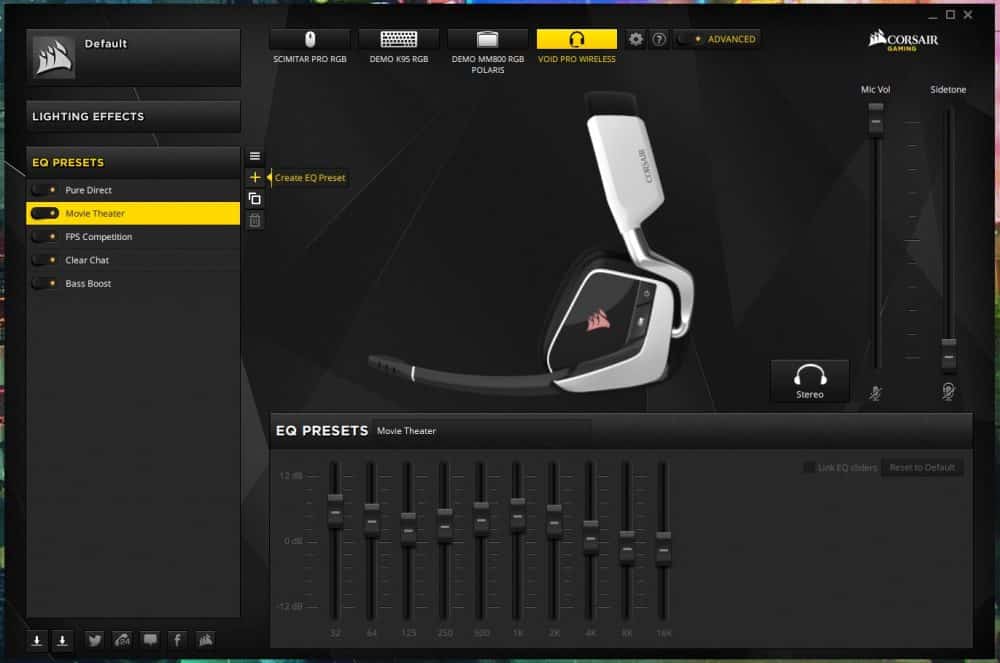The image size is (1000, 663).
Task: Click the 500 Hz EQ slider handle
Action: coord(481,520)
